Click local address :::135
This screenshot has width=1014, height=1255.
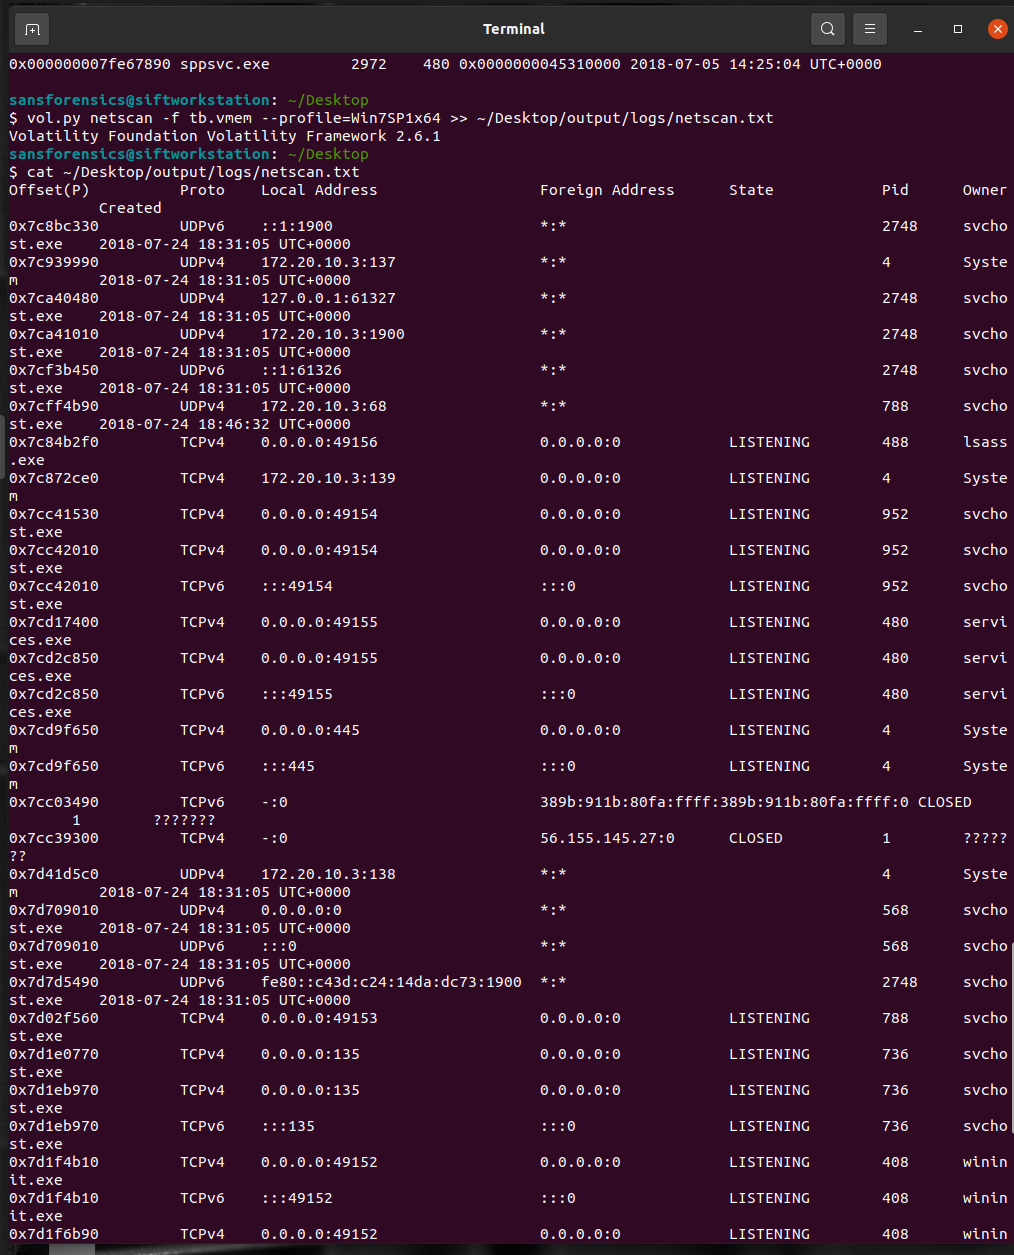pos(288,1126)
